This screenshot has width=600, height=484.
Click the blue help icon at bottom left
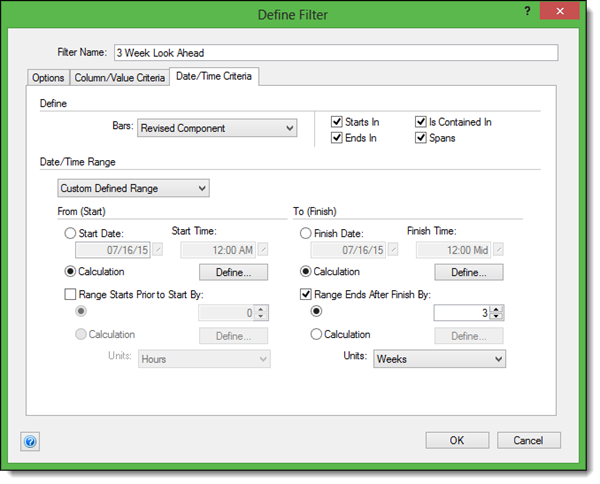[28, 441]
